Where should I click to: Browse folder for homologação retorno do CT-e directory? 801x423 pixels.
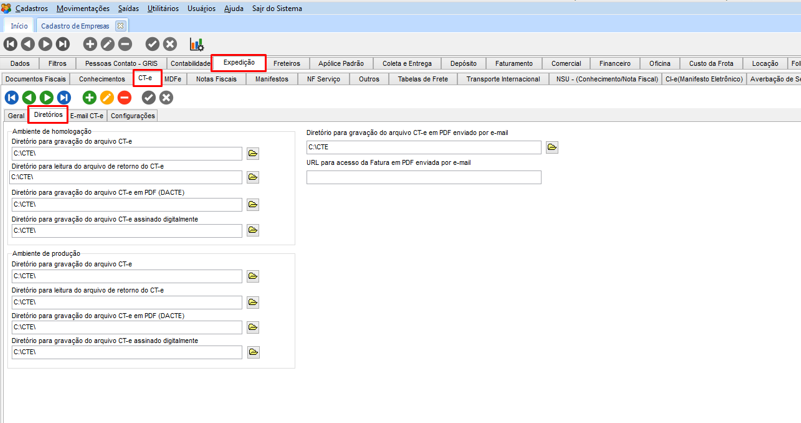(253, 177)
